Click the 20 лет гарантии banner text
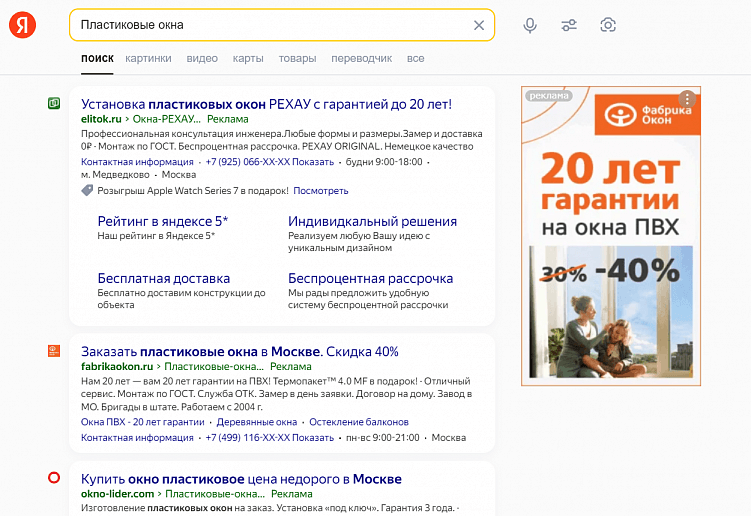The image size is (751, 516). tap(611, 182)
